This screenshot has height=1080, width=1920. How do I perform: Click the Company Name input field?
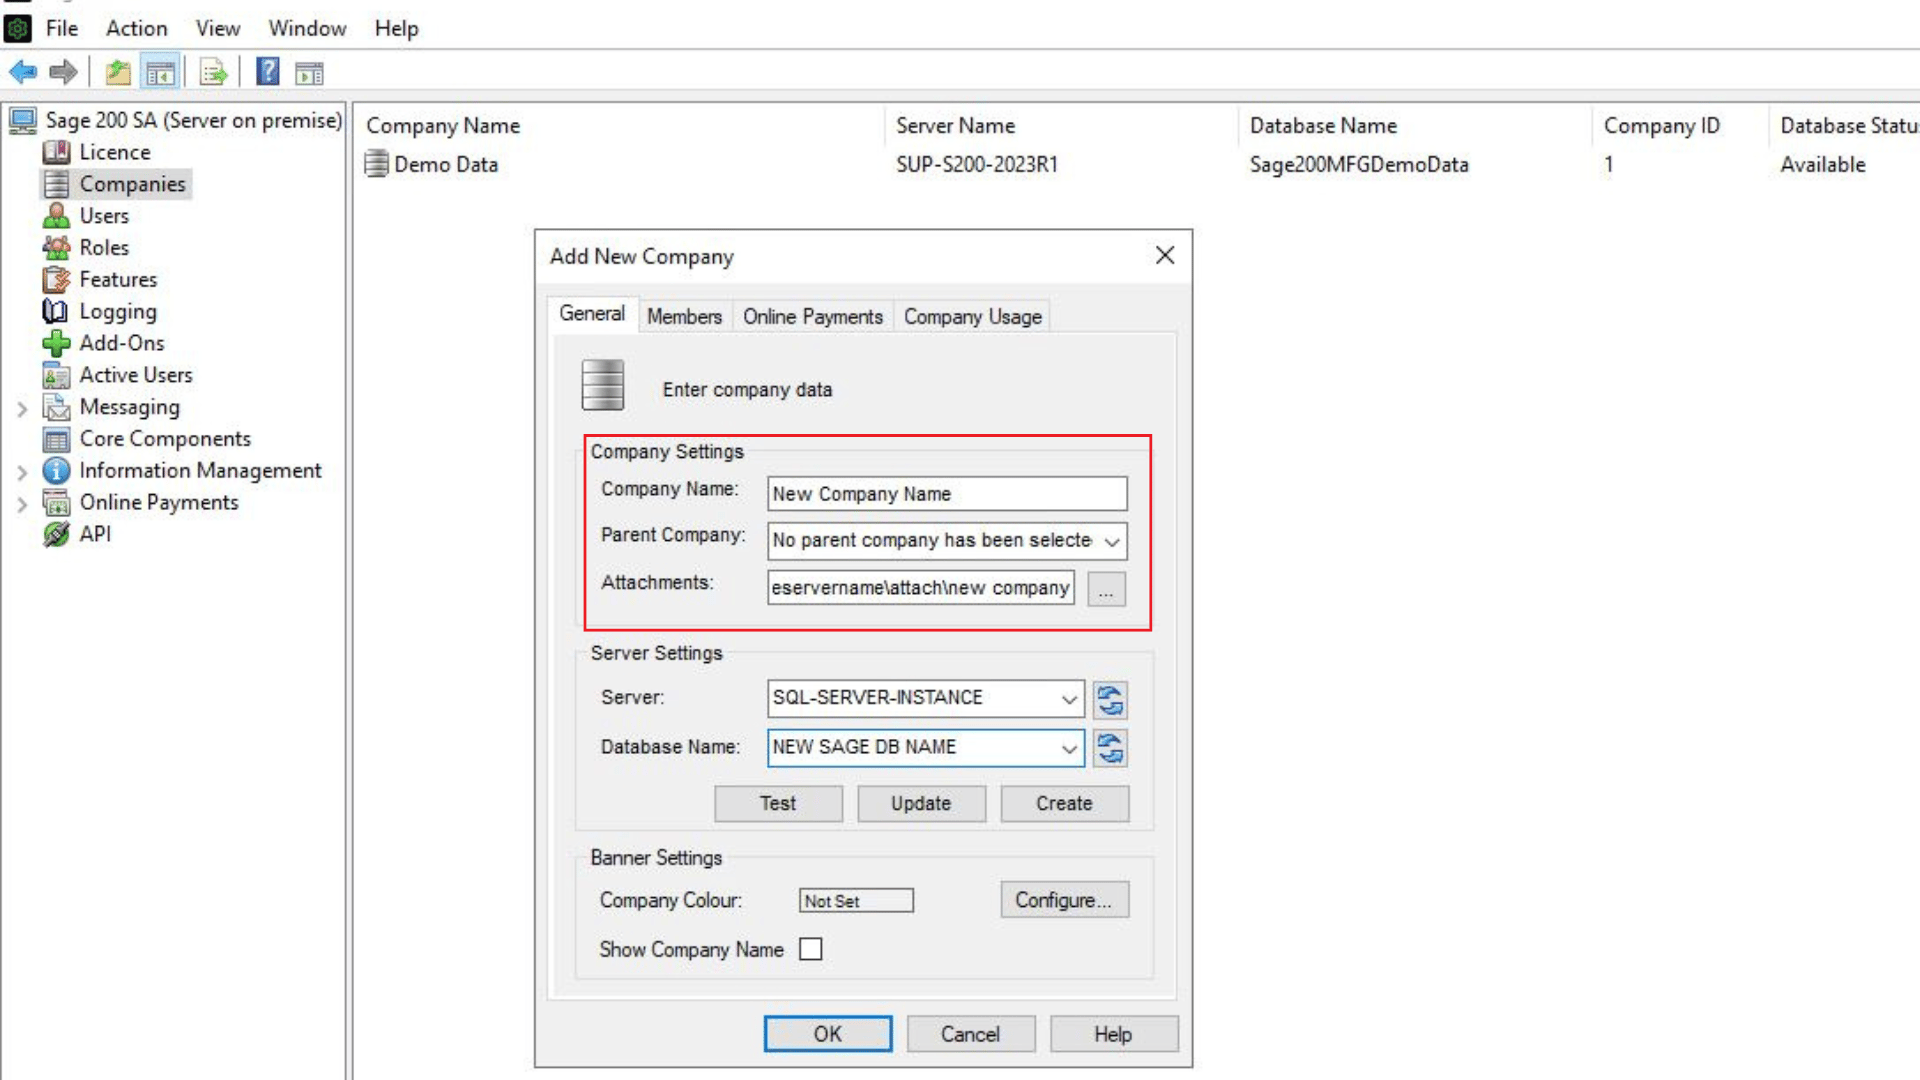pos(947,494)
